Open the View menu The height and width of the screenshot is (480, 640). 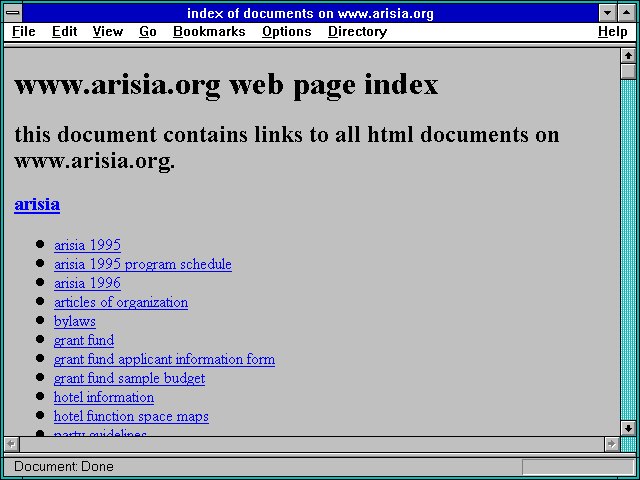[108, 32]
